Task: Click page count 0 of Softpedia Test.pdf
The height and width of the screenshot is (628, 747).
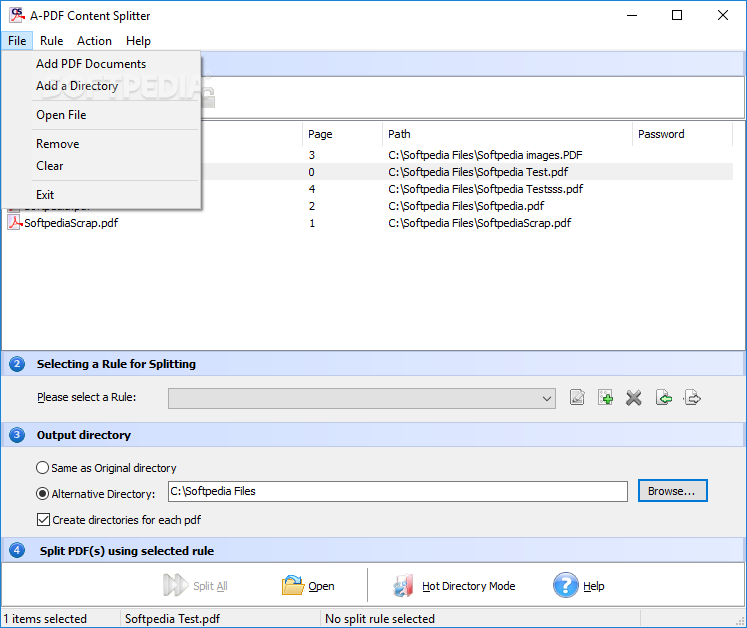Action: (x=312, y=172)
